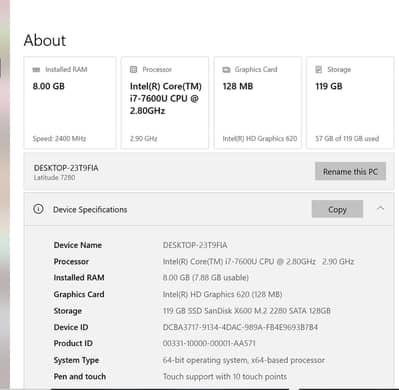399x390 pixels.
Task: Click Intel(R) HD Graphics 620 in Graphics card
Action: (x=260, y=138)
